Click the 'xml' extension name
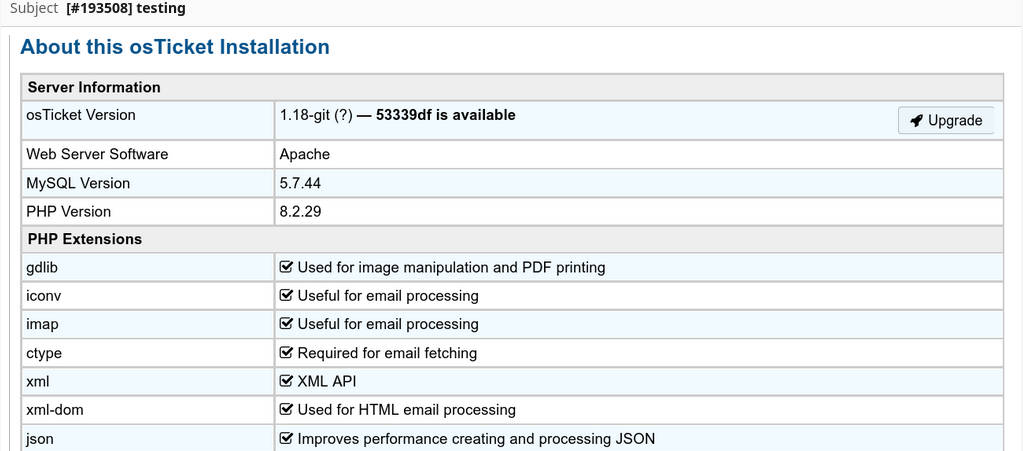This screenshot has width=1023, height=451. 37,381
